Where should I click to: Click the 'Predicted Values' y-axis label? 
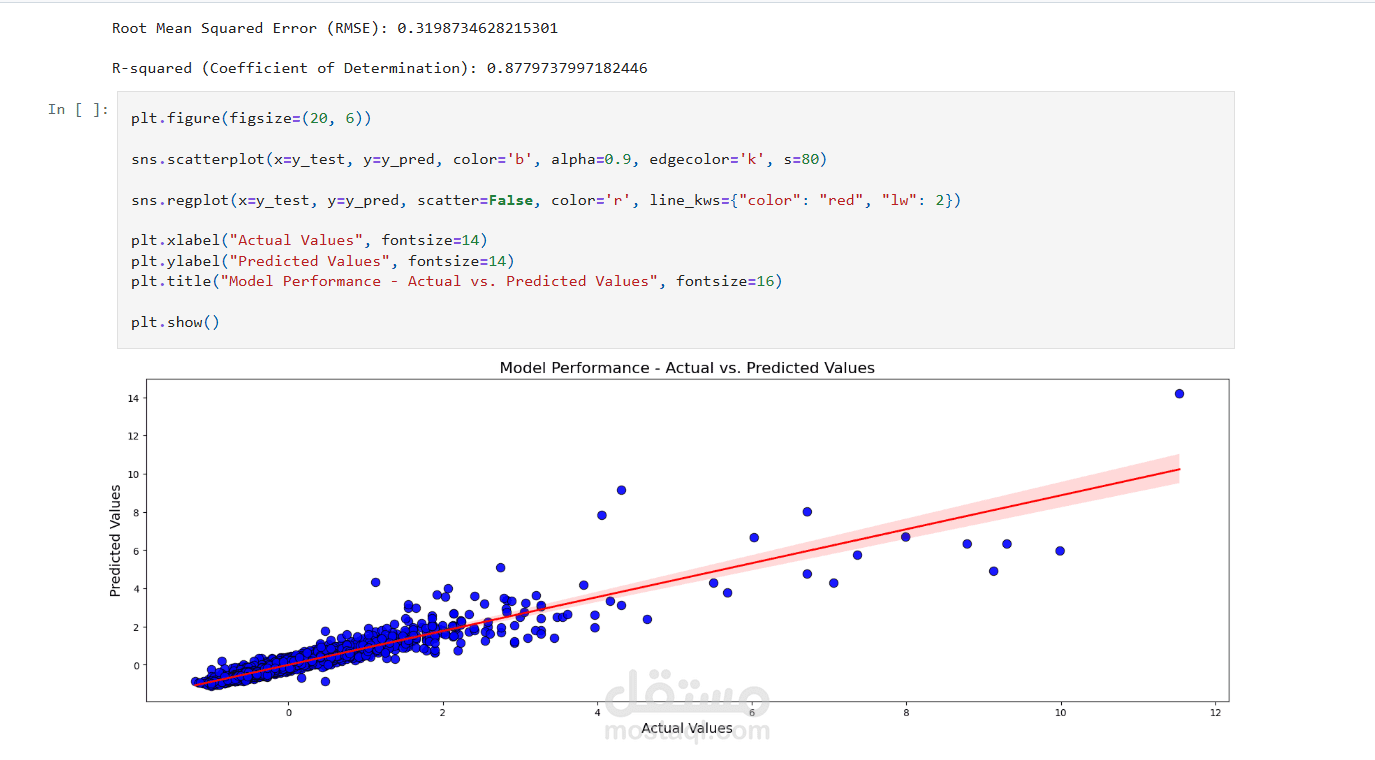click(115, 541)
